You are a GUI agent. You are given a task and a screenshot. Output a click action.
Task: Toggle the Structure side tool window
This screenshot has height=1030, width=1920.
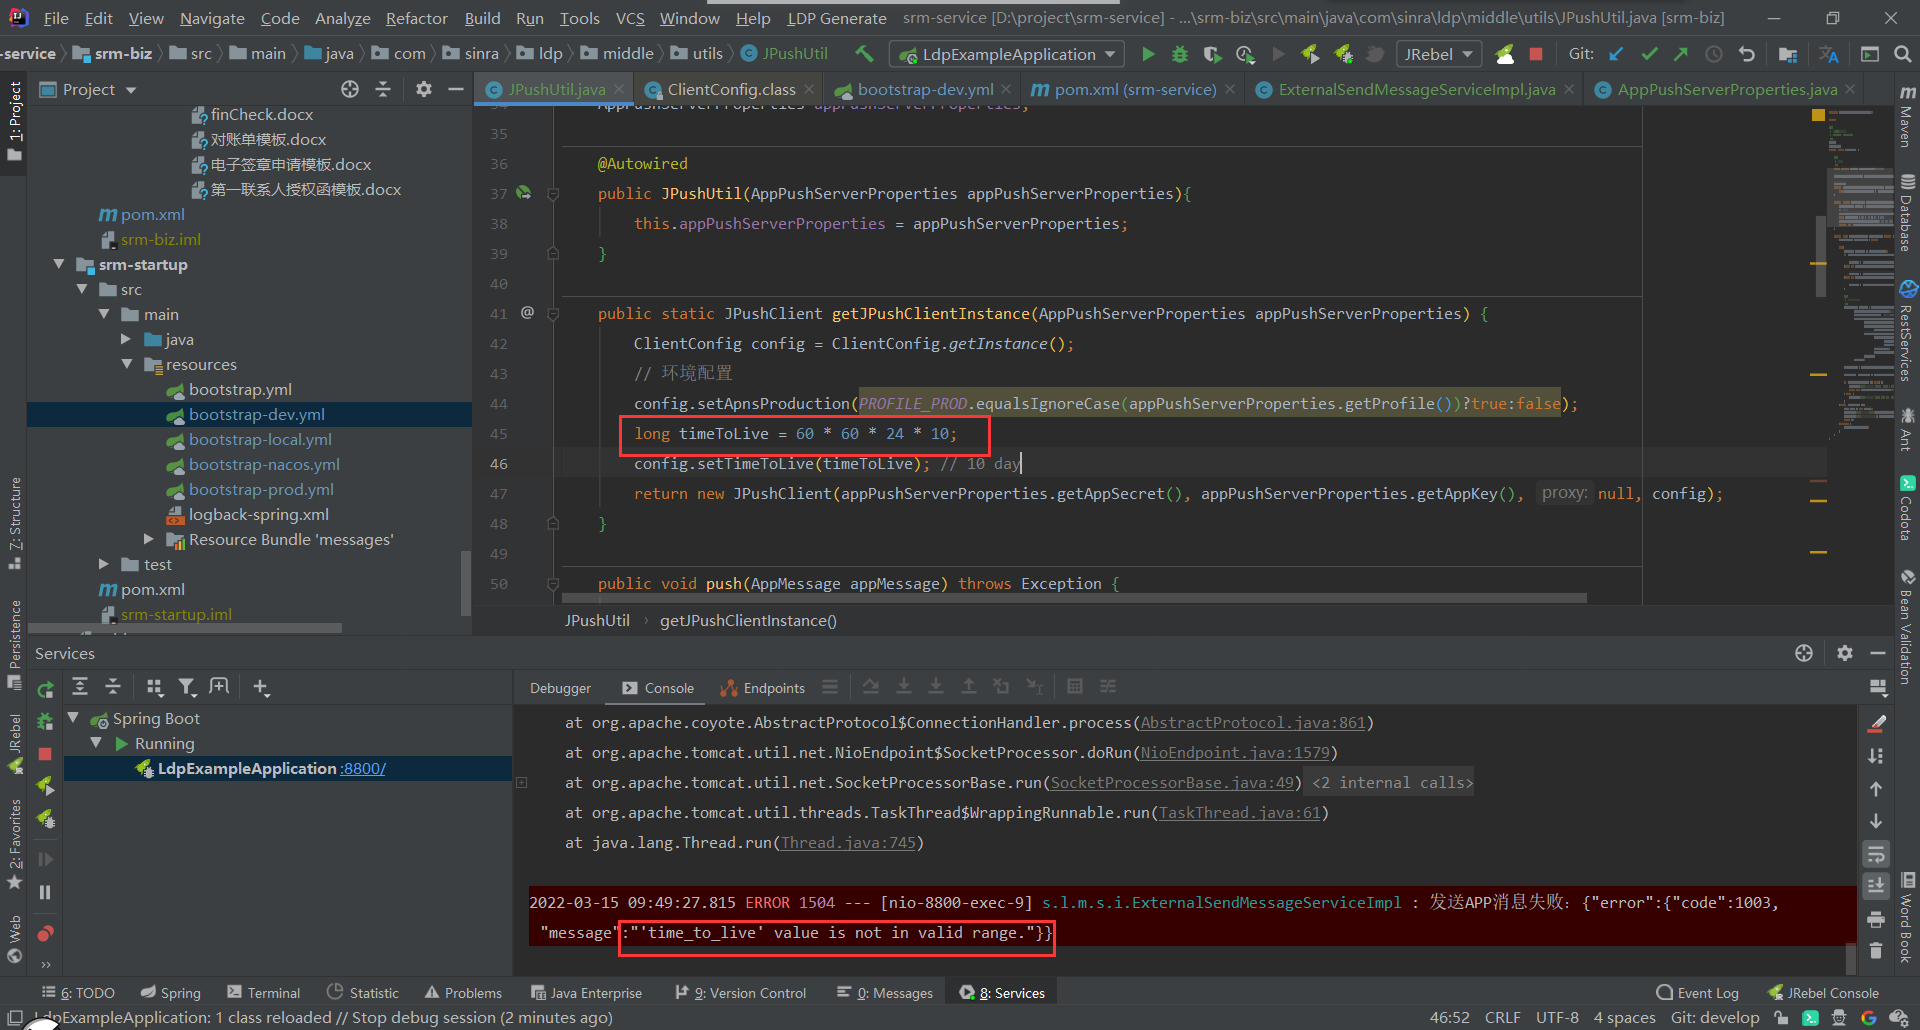tap(15, 524)
